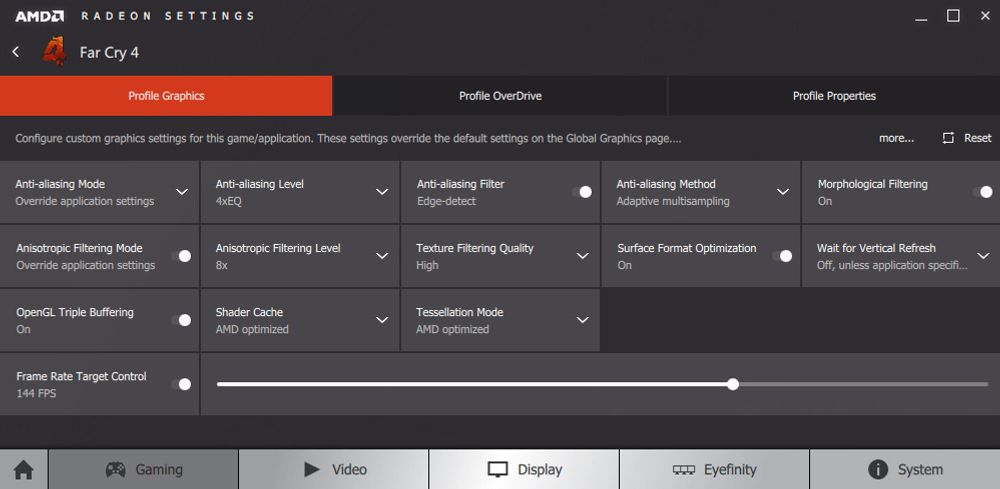The height and width of the screenshot is (489, 1000).
Task: Disable Frame Rate Target Control
Action: [181, 384]
